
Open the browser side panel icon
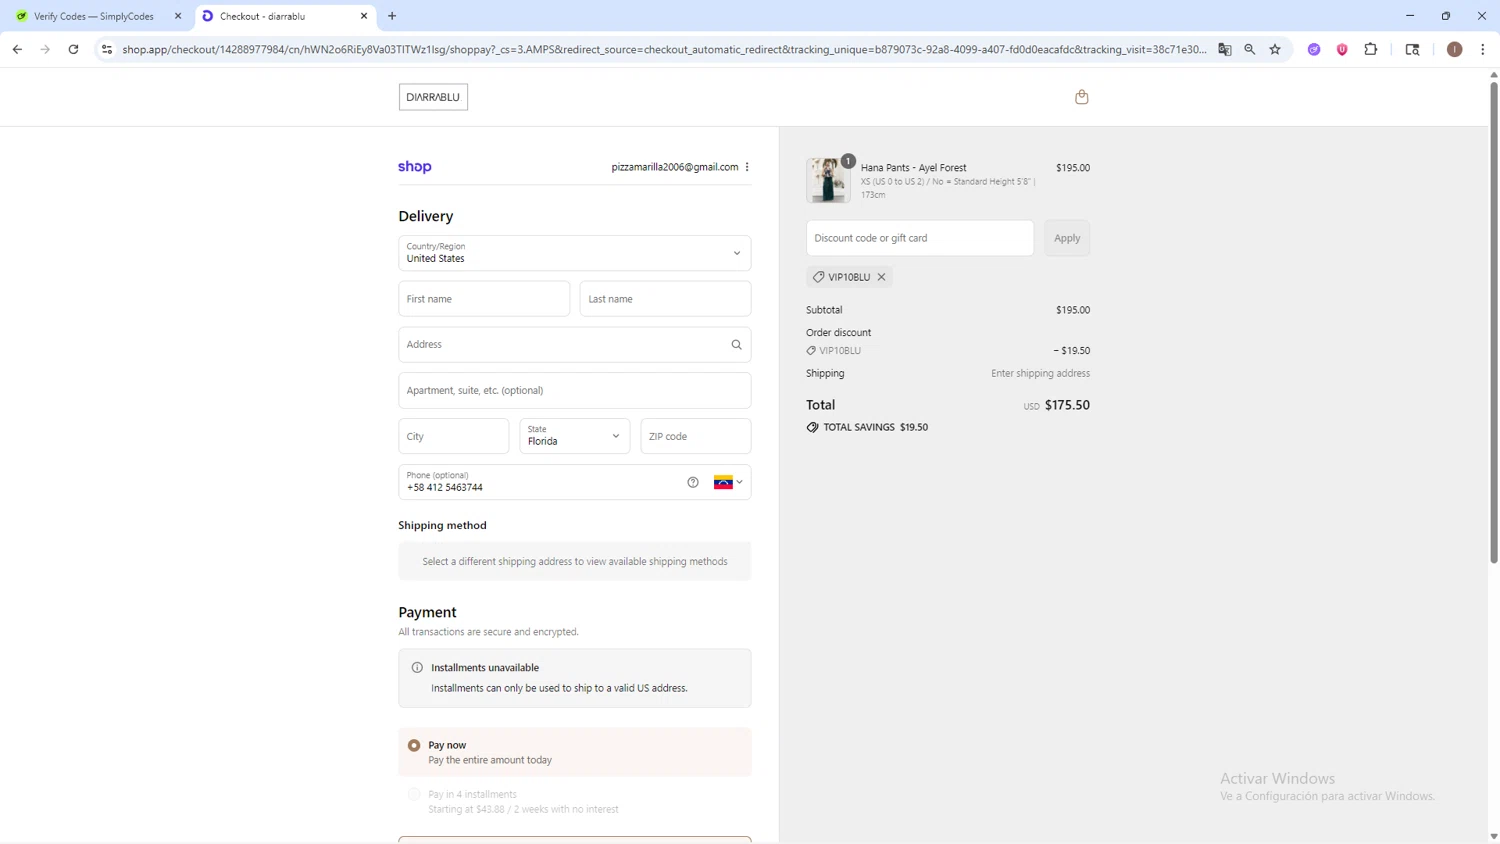pyautogui.click(x=1412, y=49)
